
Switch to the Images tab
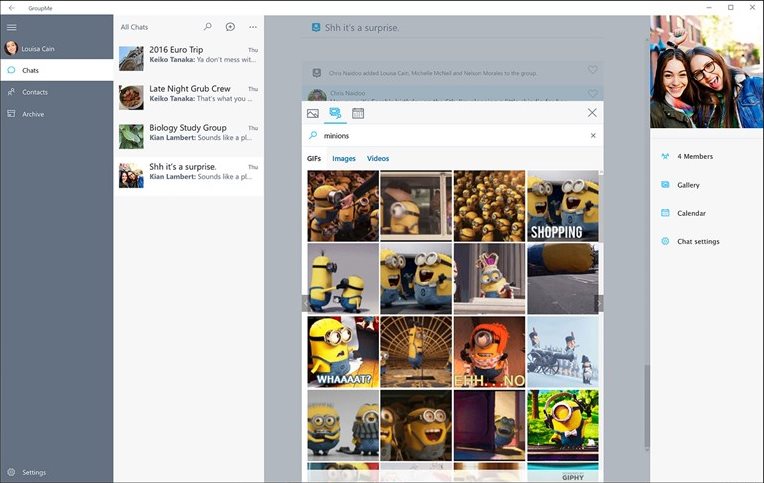click(x=344, y=158)
